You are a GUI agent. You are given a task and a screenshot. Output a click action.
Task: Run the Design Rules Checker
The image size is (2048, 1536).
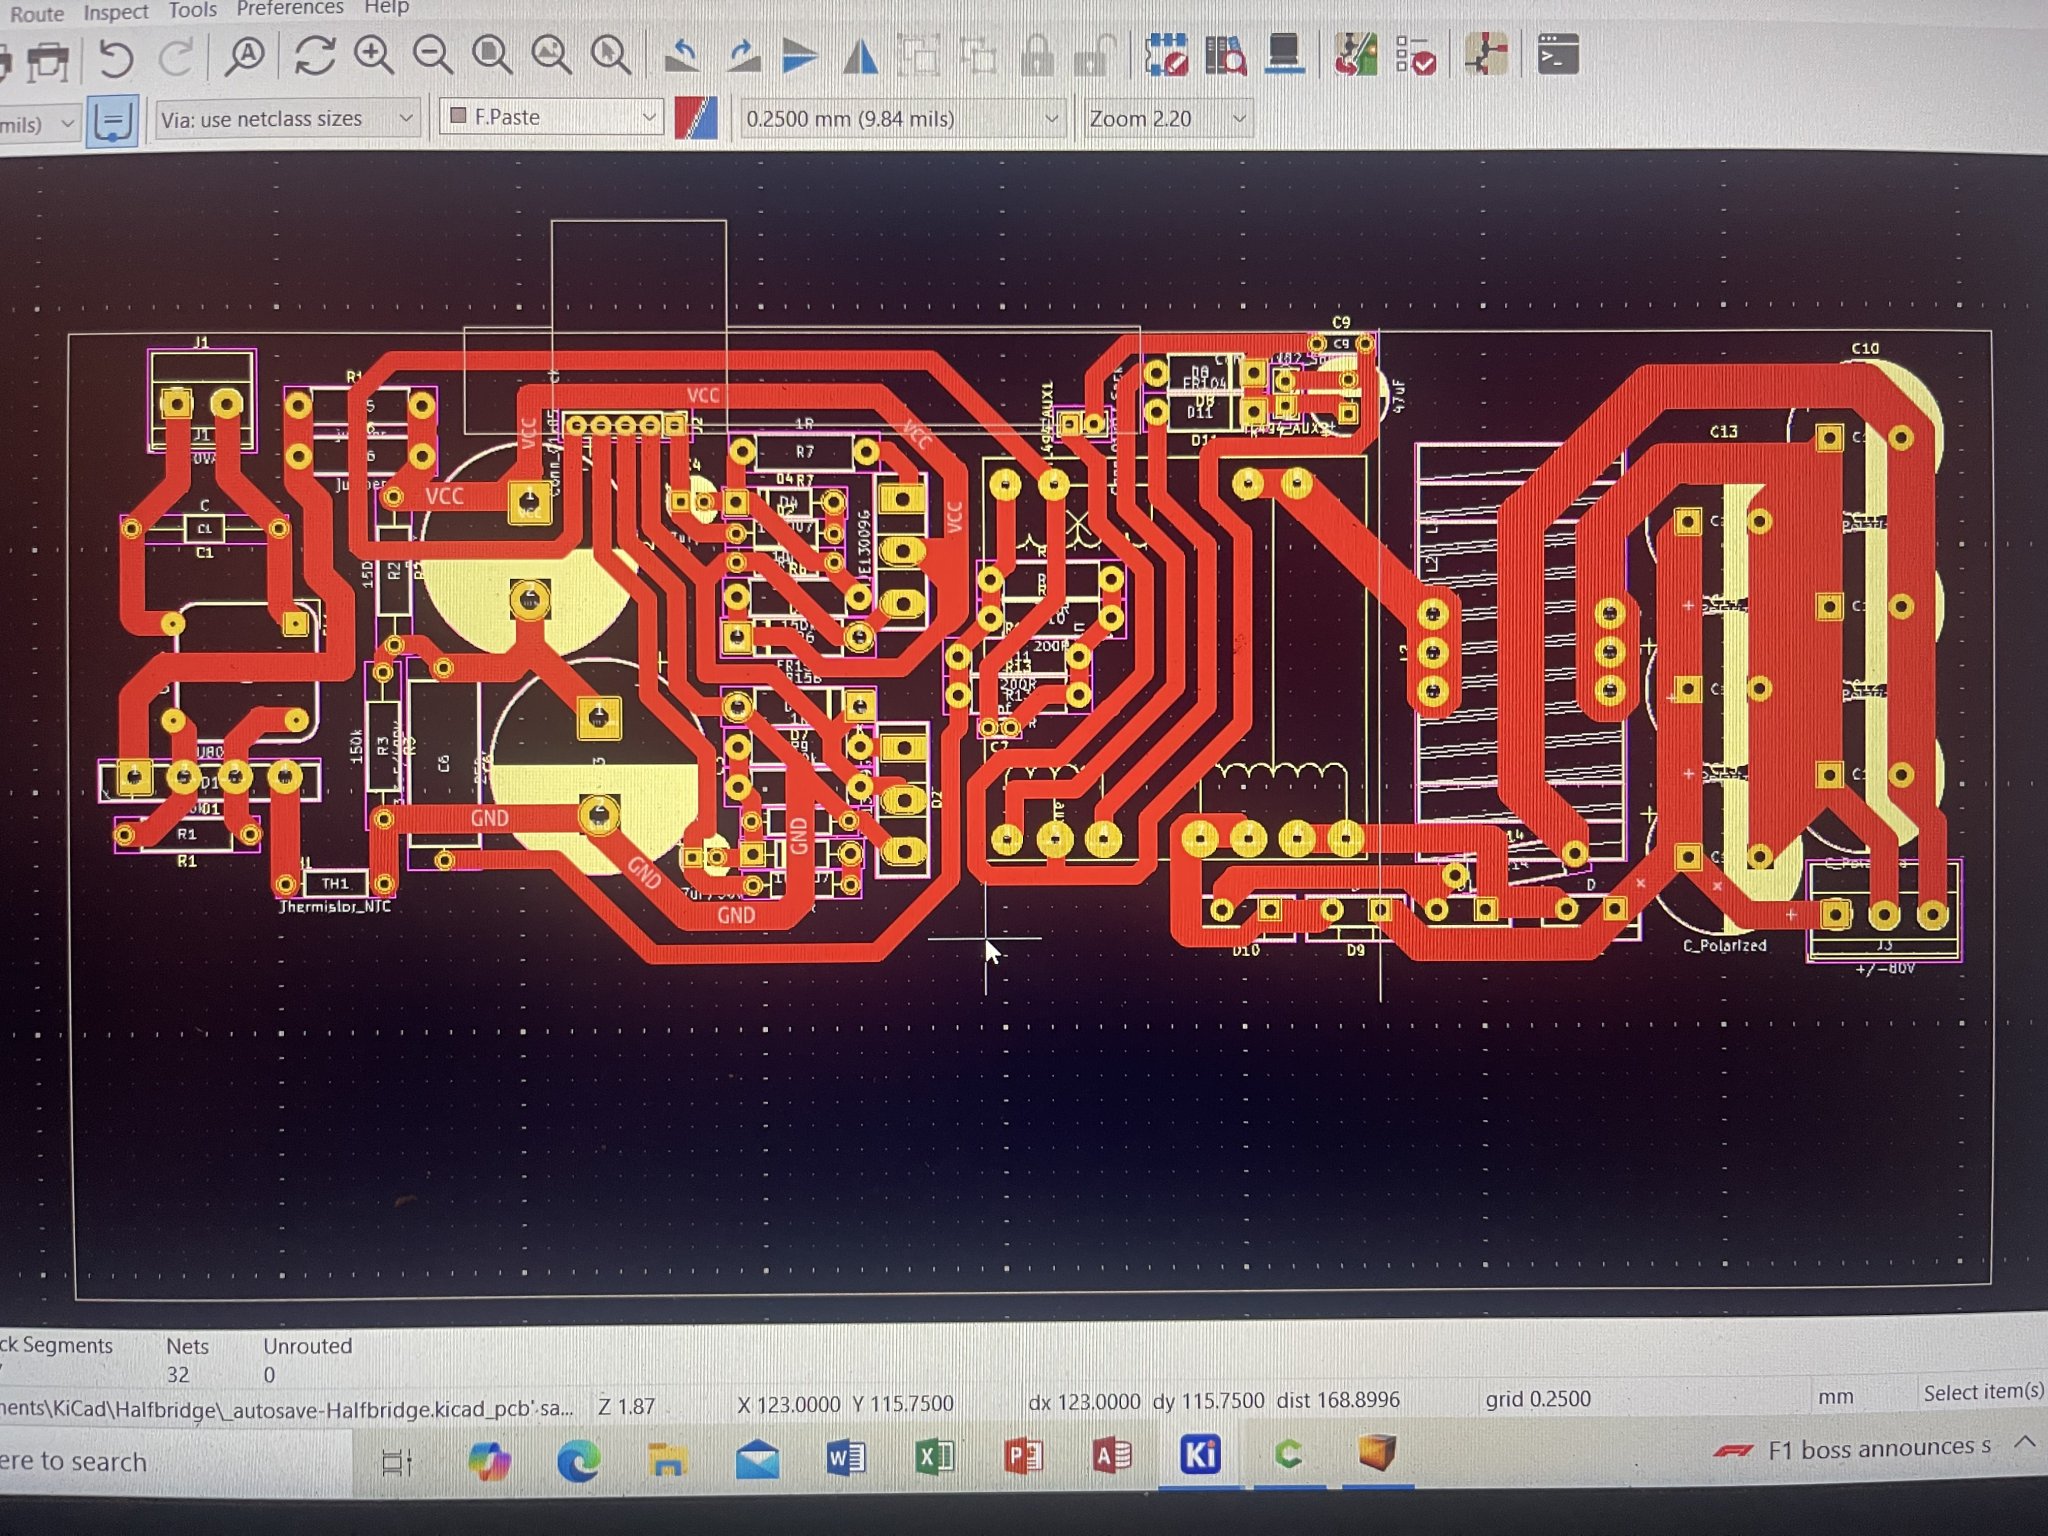[x=1416, y=55]
